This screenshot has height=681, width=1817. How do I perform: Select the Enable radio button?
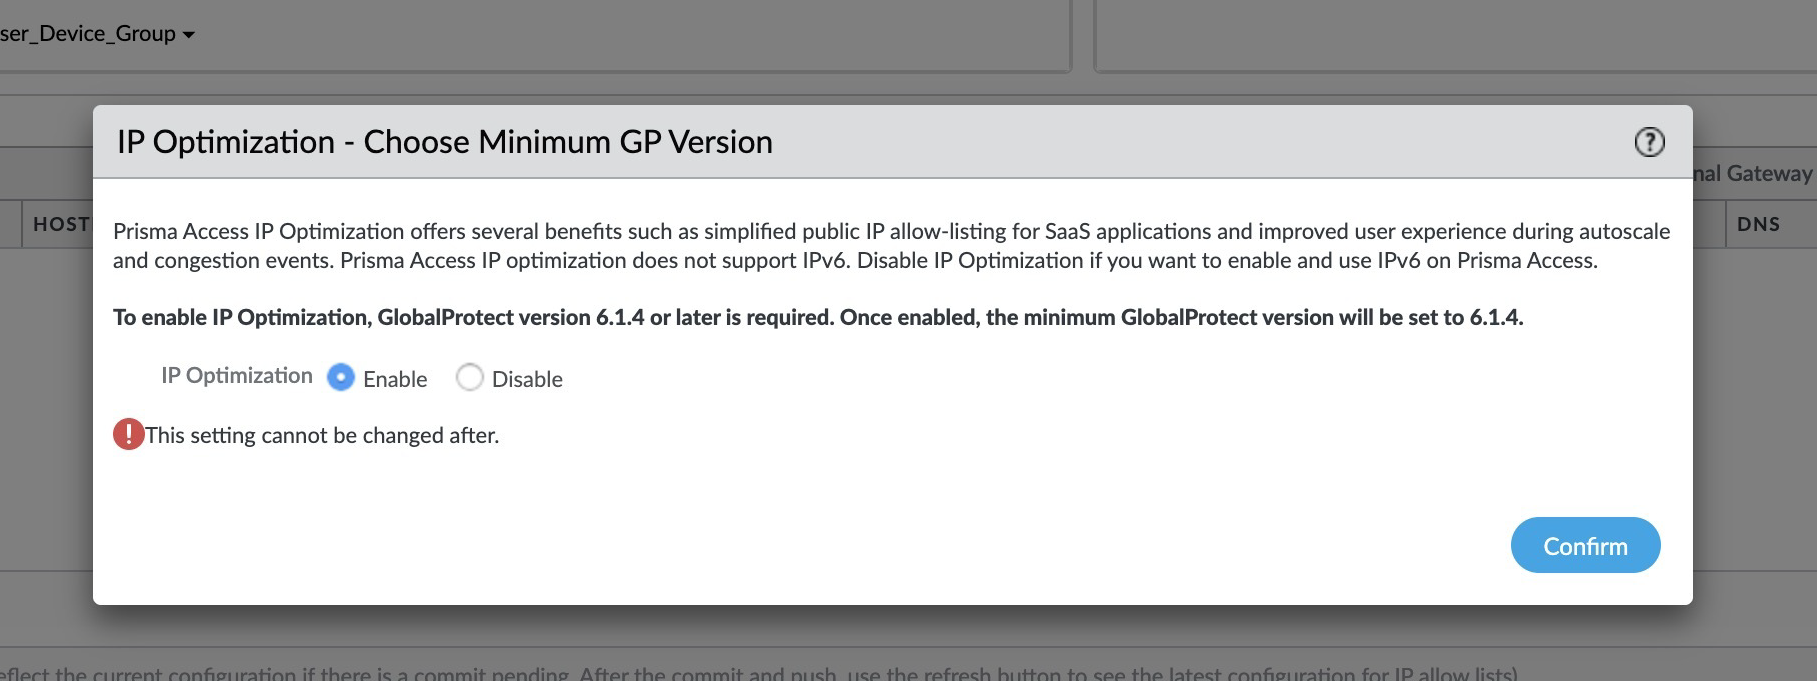pos(341,377)
